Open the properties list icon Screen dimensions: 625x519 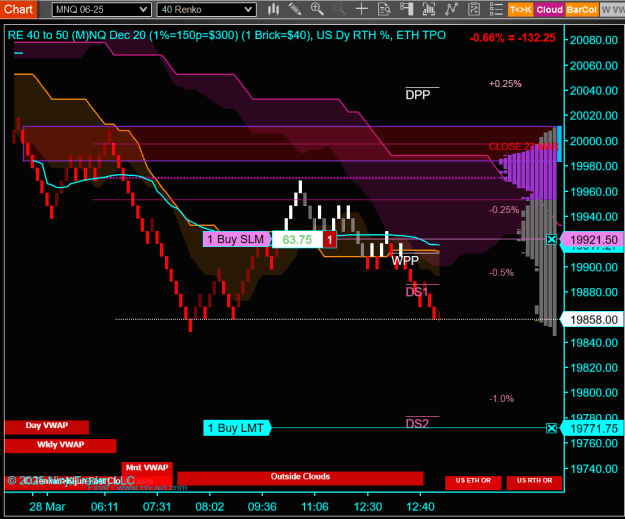click(x=496, y=9)
